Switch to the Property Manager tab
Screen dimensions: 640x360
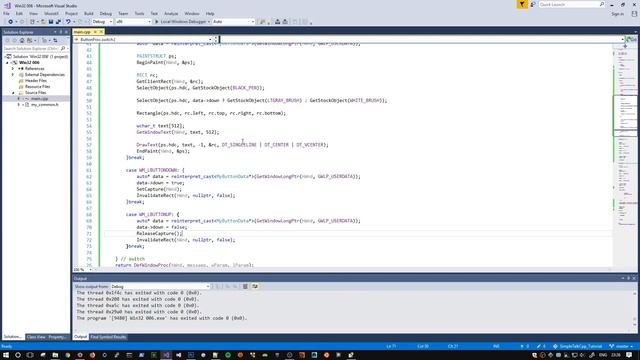(57, 337)
